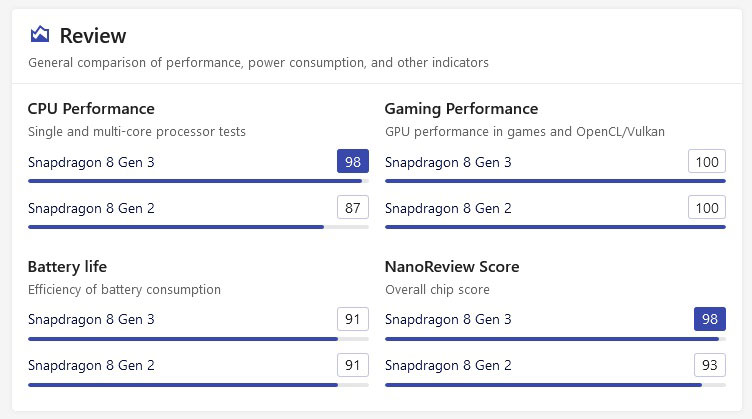Click Snapdragon 8 Gen 2 CPU progress bar

pos(198,227)
